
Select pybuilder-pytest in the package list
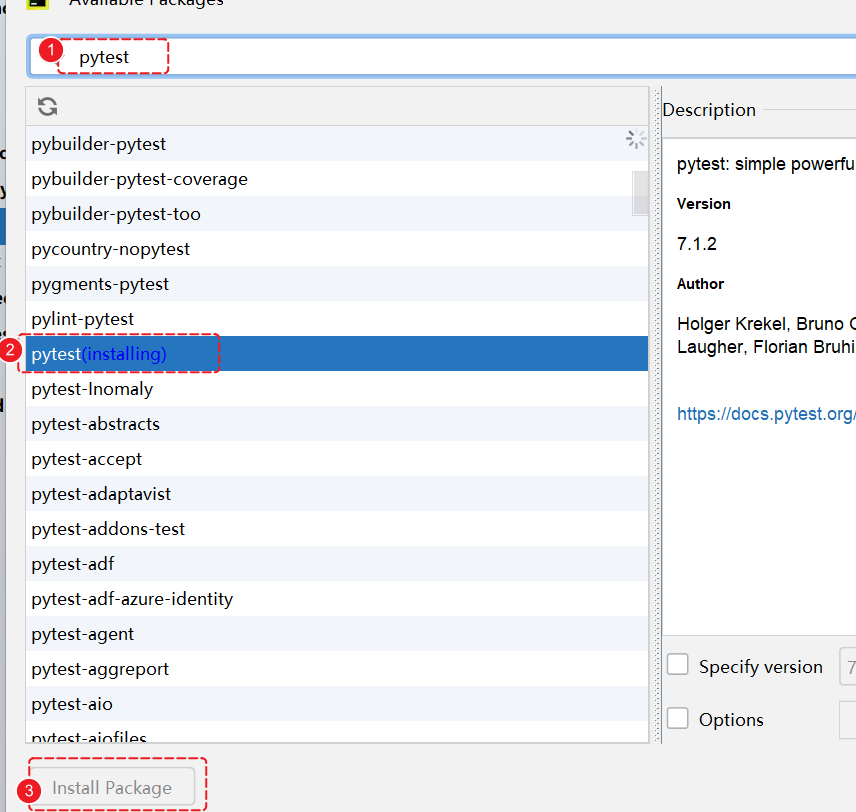tap(336, 144)
